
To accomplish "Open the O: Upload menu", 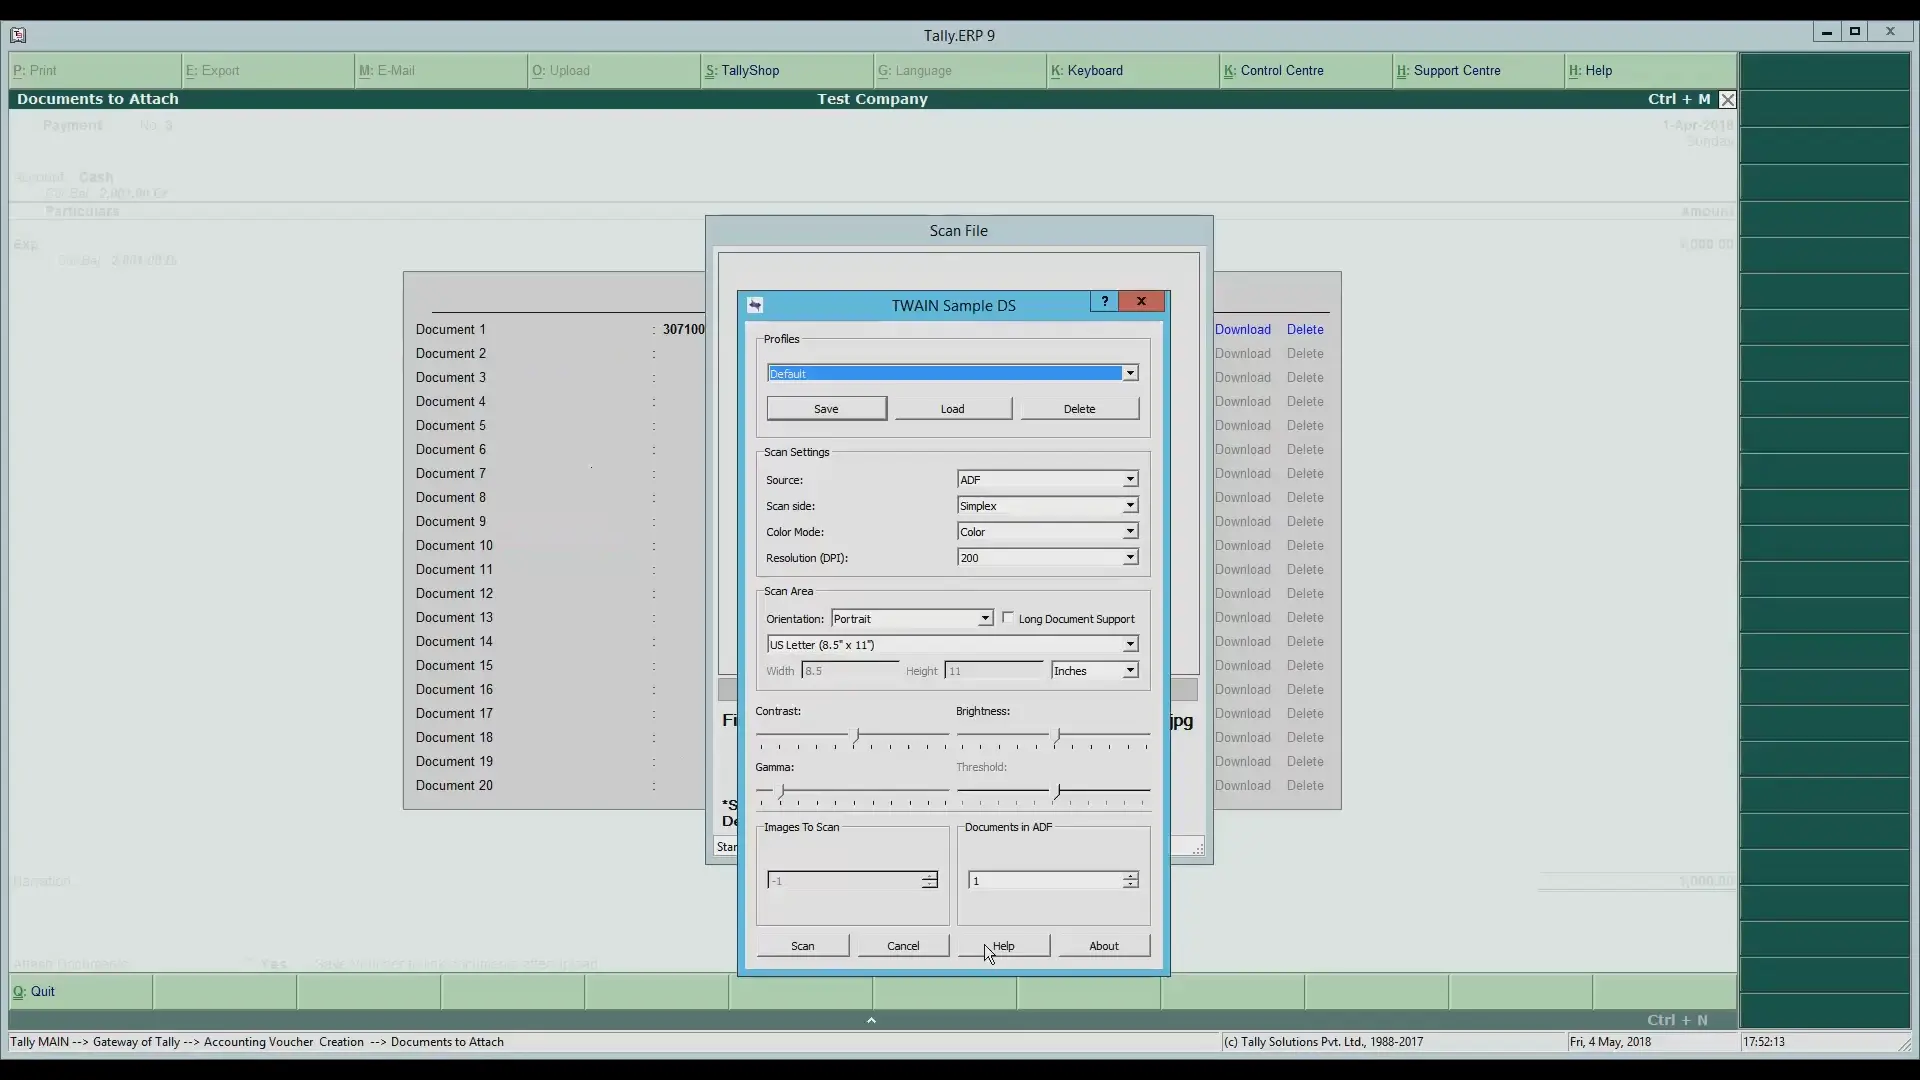I will pyautogui.click(x=614, y=70).
